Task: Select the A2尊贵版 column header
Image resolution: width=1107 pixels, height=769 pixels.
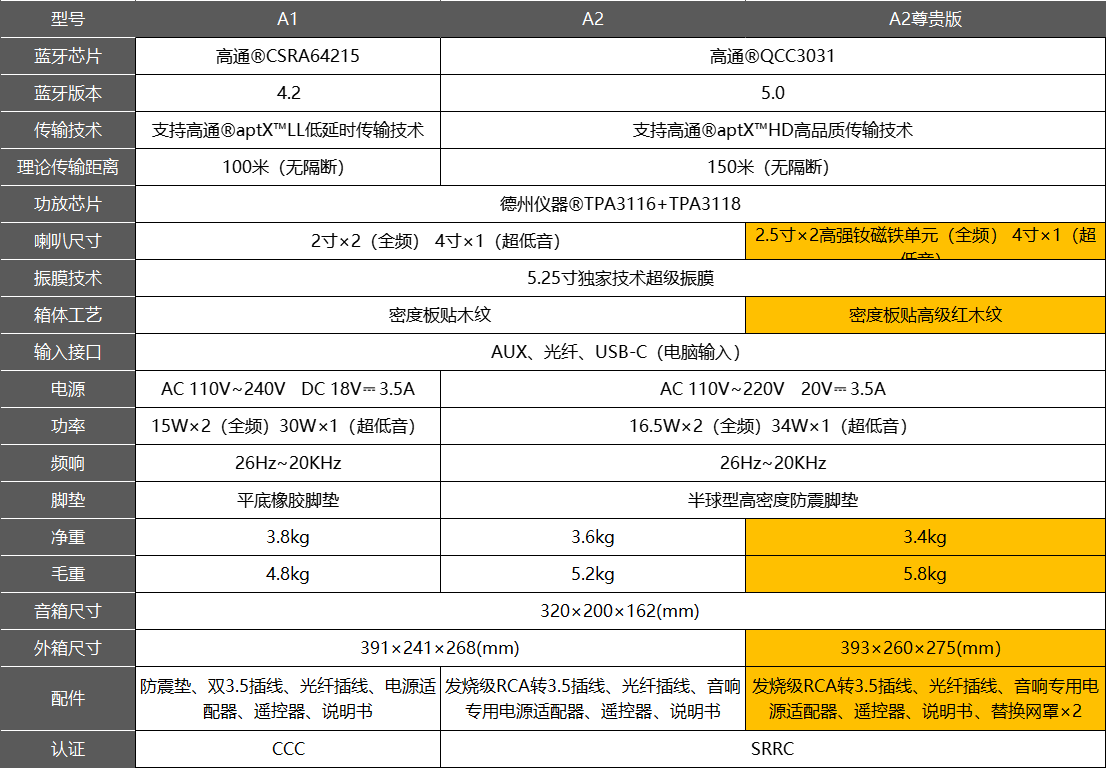Action: pos(926,19)
